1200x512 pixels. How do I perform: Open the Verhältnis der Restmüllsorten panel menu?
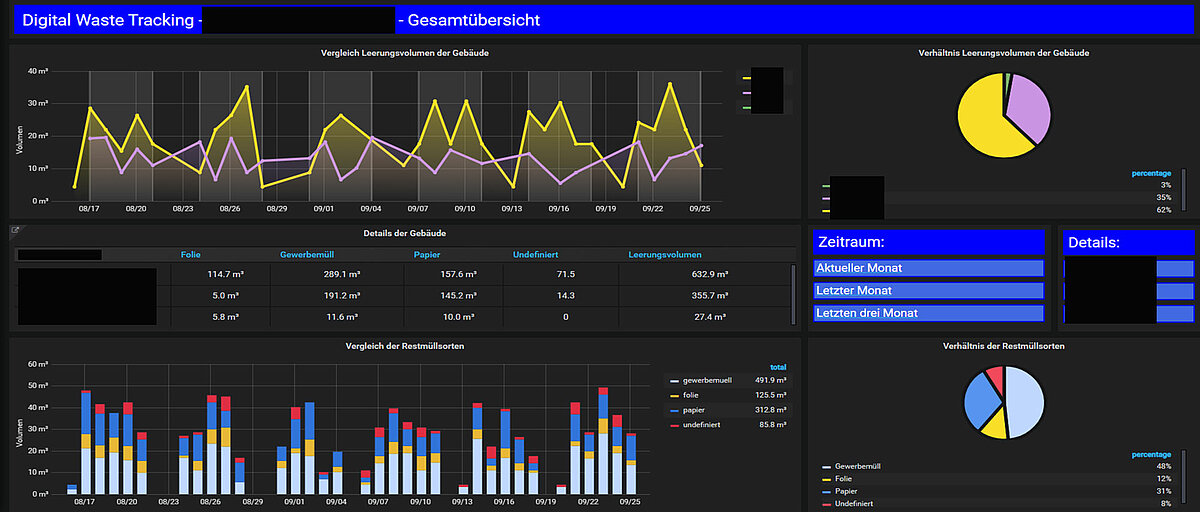coord(1003,346)
